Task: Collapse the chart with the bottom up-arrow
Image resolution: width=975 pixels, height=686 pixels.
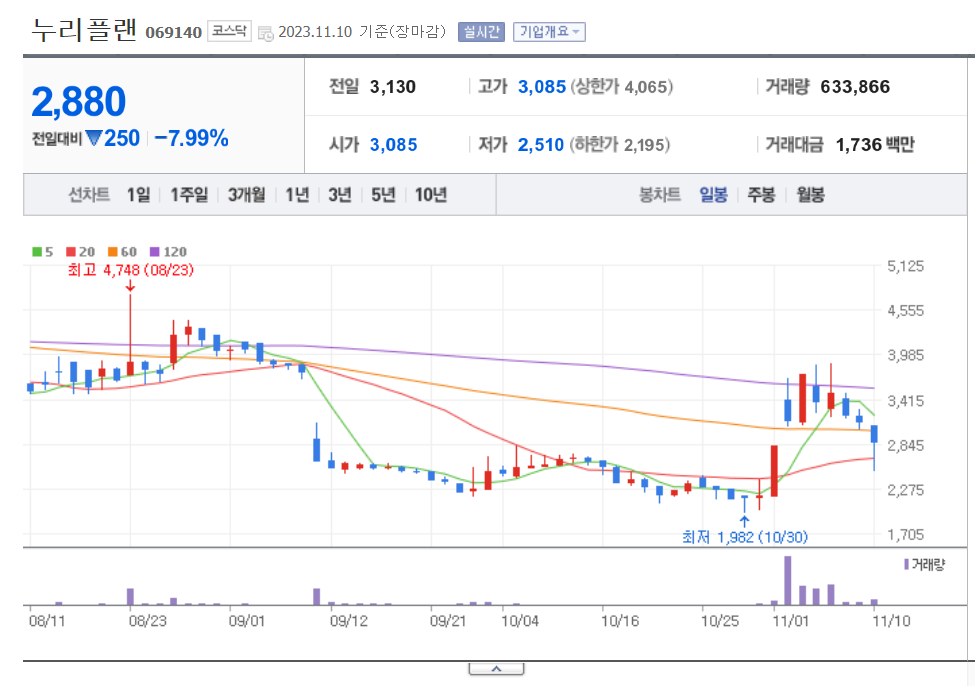Action: 496,669
